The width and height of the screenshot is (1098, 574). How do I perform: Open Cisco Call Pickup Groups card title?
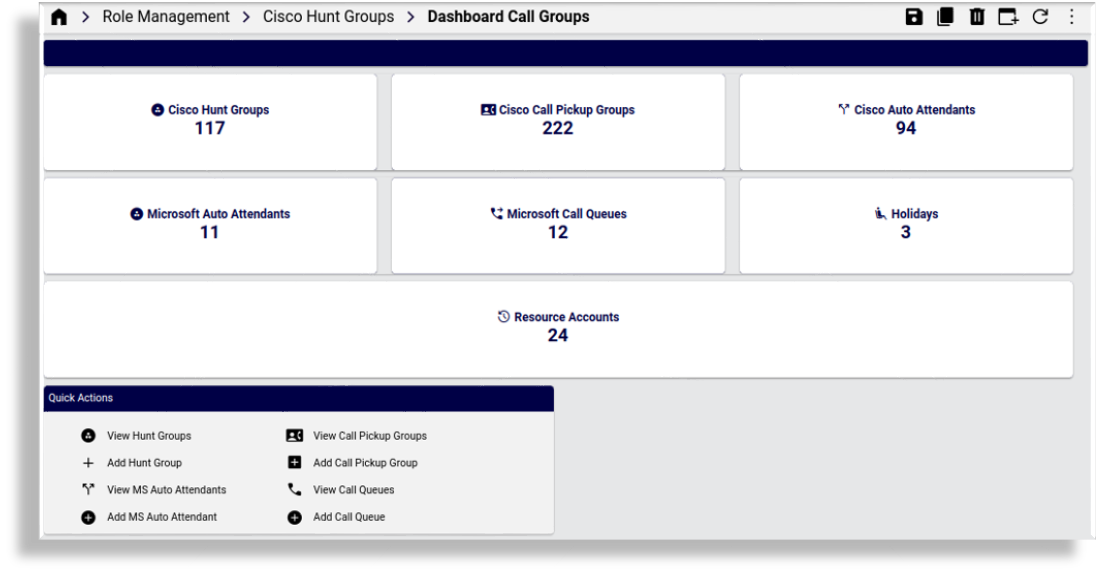(x=567, y=110)
